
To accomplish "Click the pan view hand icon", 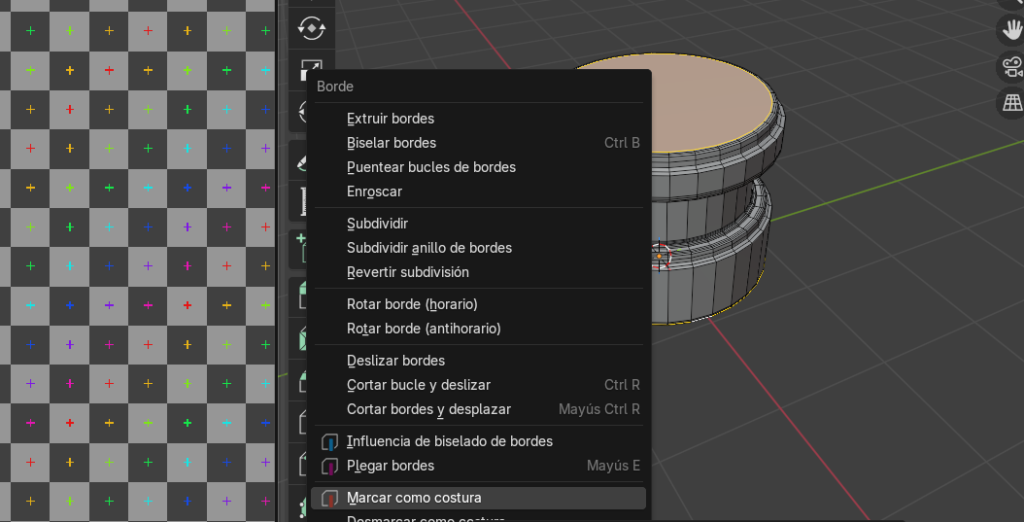I will tap(1012, 29).
